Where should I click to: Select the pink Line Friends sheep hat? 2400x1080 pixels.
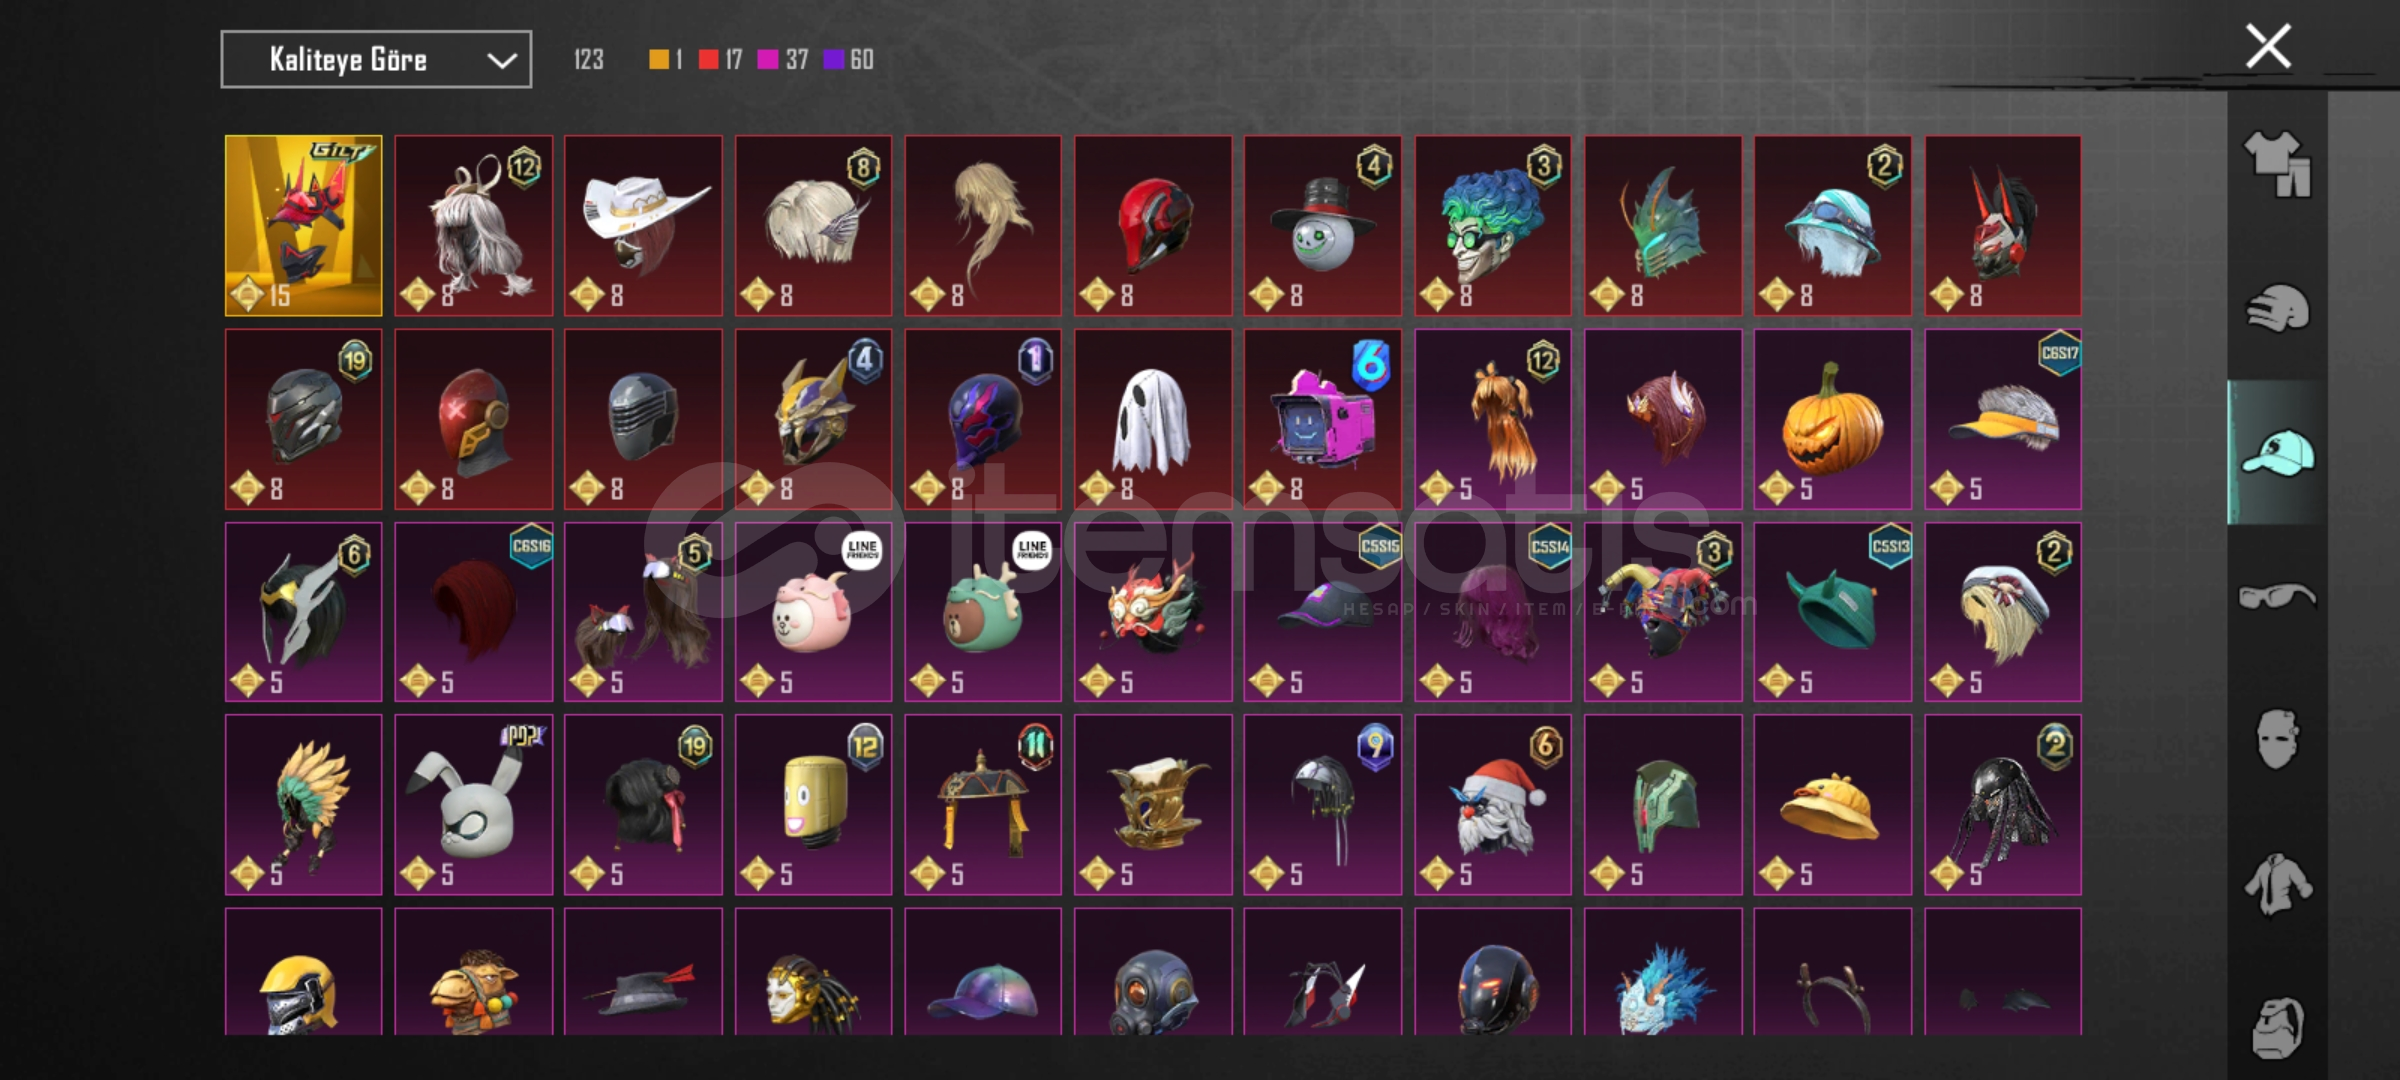point(813,612)
